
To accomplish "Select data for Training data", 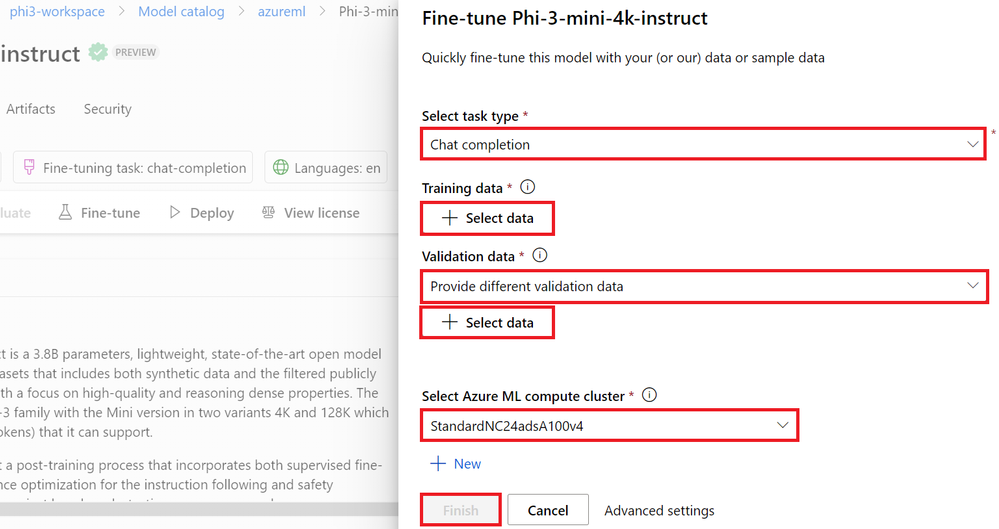I will [x=488, y=218].
